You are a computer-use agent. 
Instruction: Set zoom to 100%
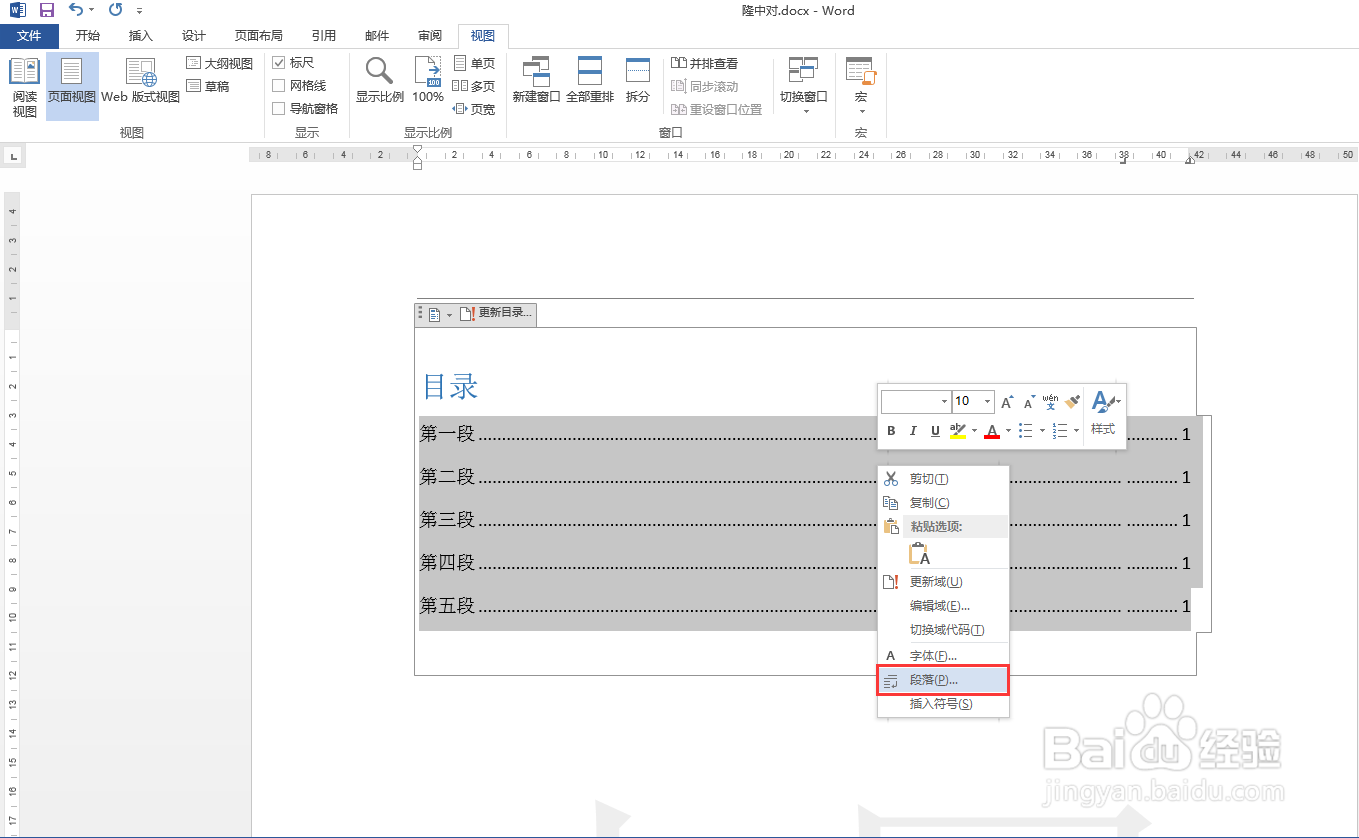pos(428,80)
